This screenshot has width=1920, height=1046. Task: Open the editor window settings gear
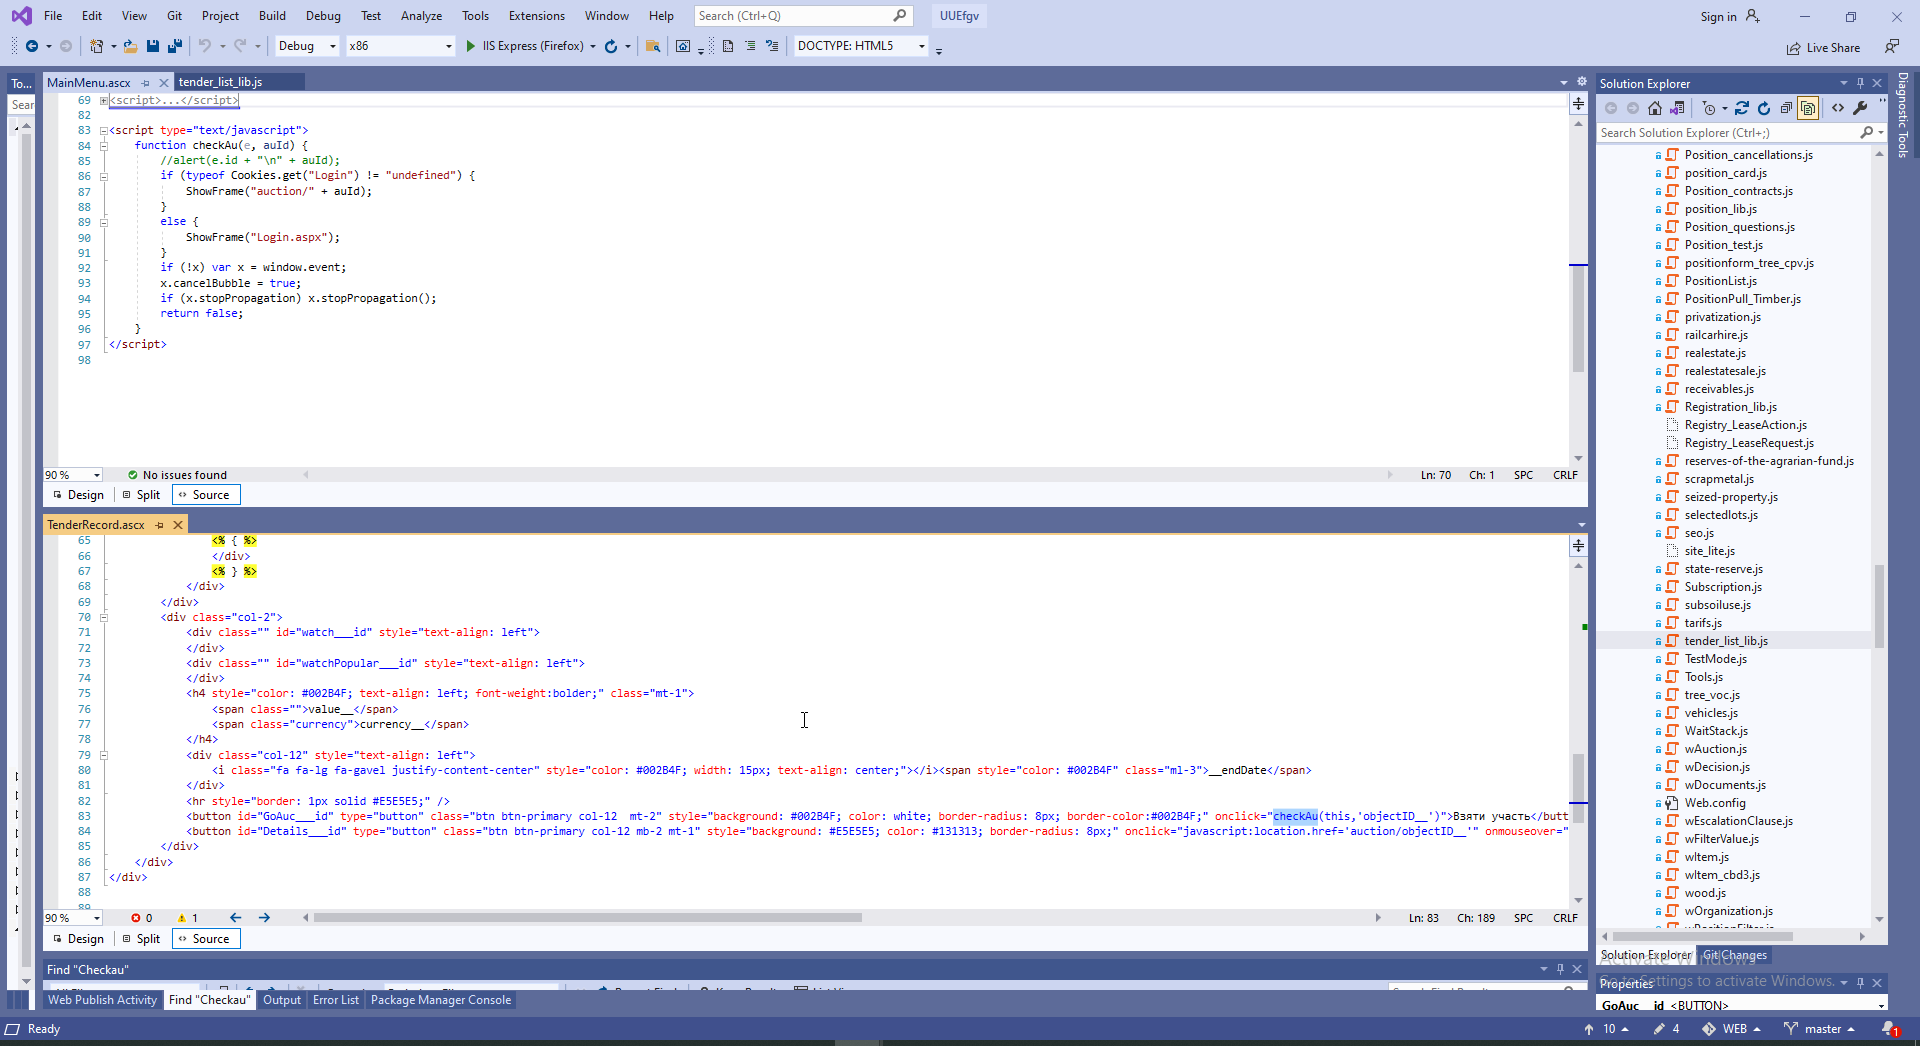tap(1581, 82)
